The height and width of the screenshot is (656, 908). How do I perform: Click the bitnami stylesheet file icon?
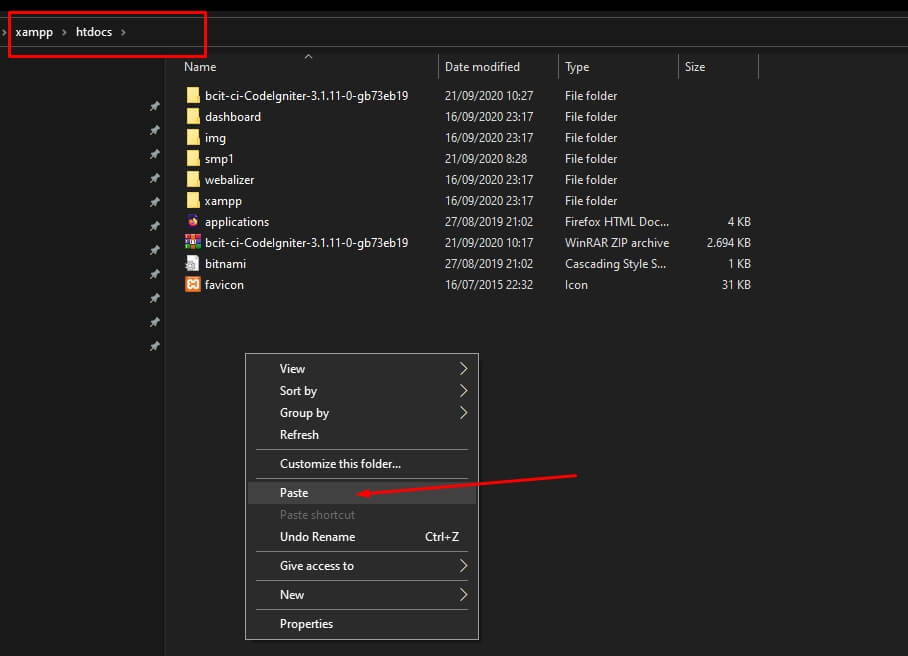(x=193, y=264)
